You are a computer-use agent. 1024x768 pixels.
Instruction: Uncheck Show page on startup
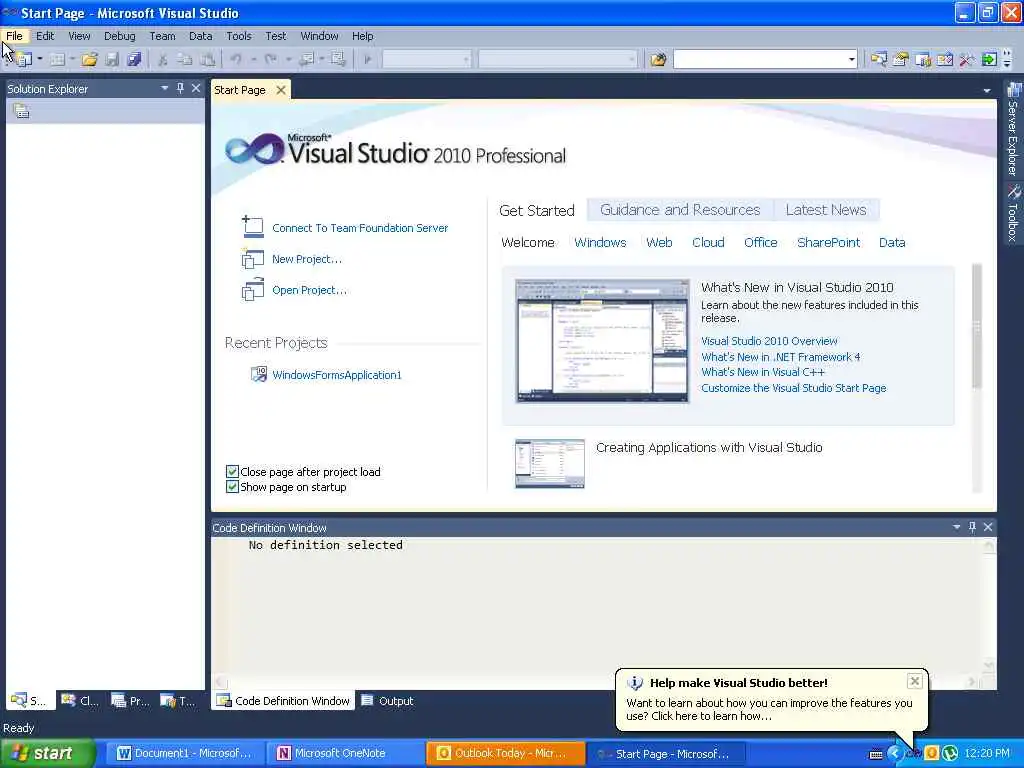232,487
